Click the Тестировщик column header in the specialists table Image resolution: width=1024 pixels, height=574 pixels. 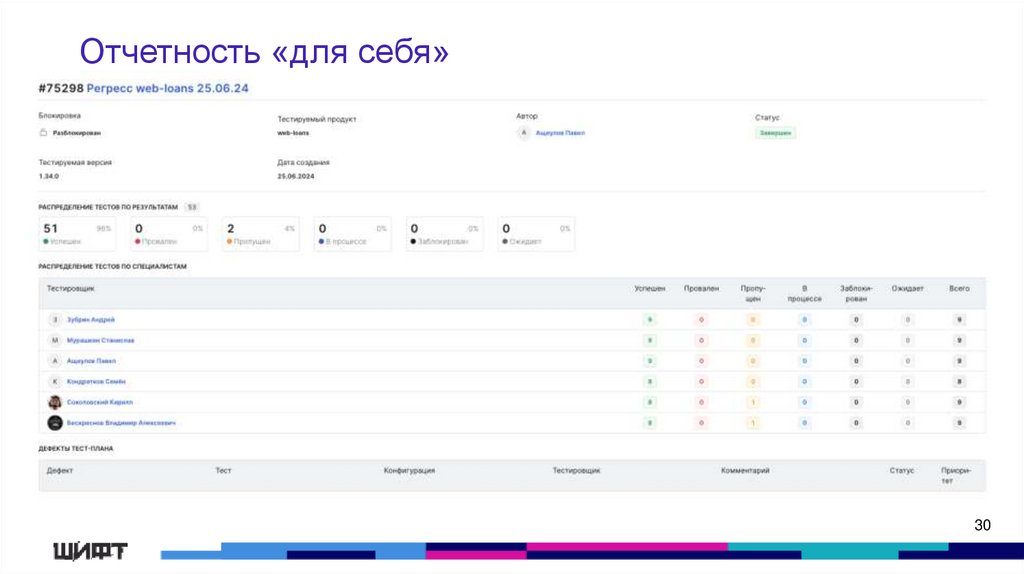coord(71,288)
